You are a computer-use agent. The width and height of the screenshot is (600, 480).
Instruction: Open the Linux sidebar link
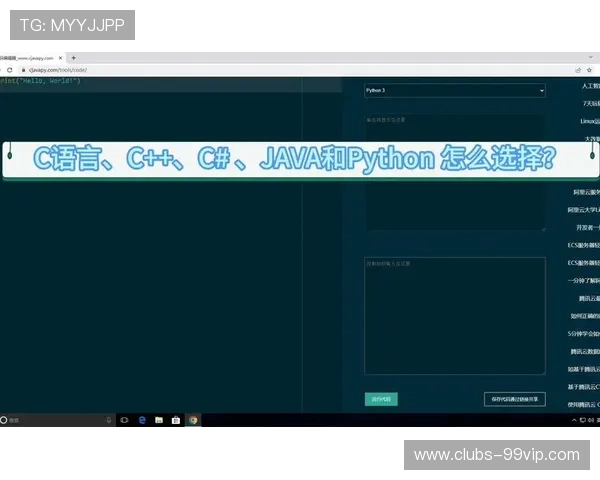[x=590, y=121]
